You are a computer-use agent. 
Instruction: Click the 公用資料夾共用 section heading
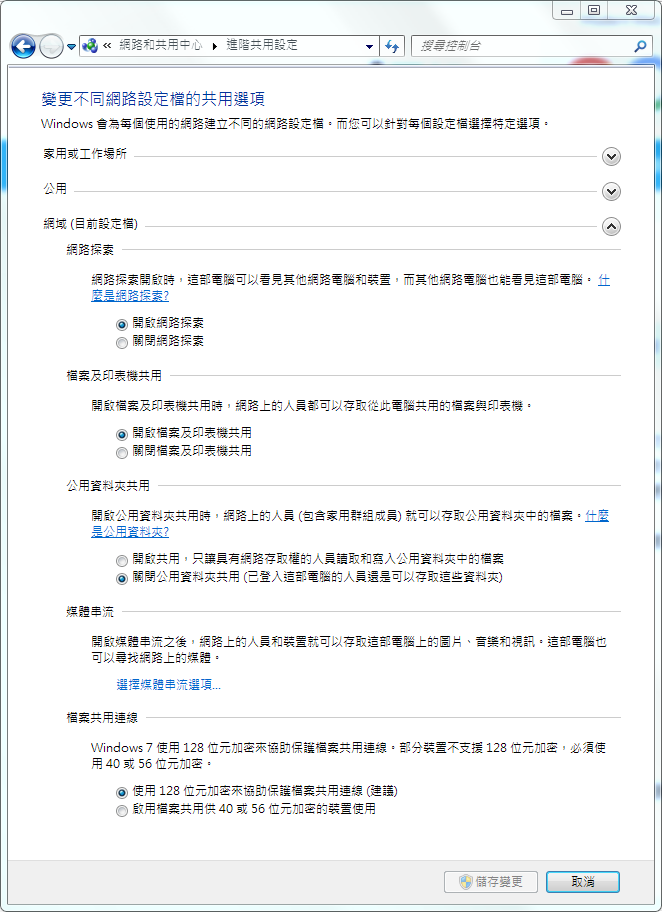tap(108, 486)
